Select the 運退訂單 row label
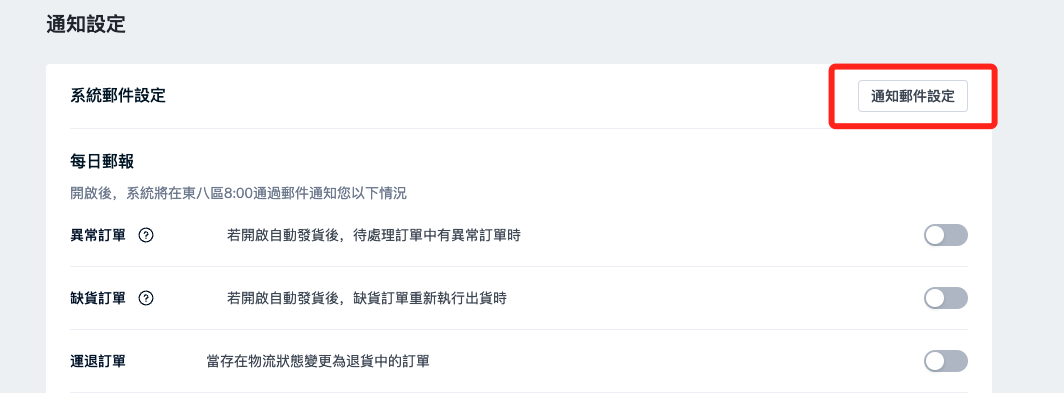1064x393 pixels. 98,361
